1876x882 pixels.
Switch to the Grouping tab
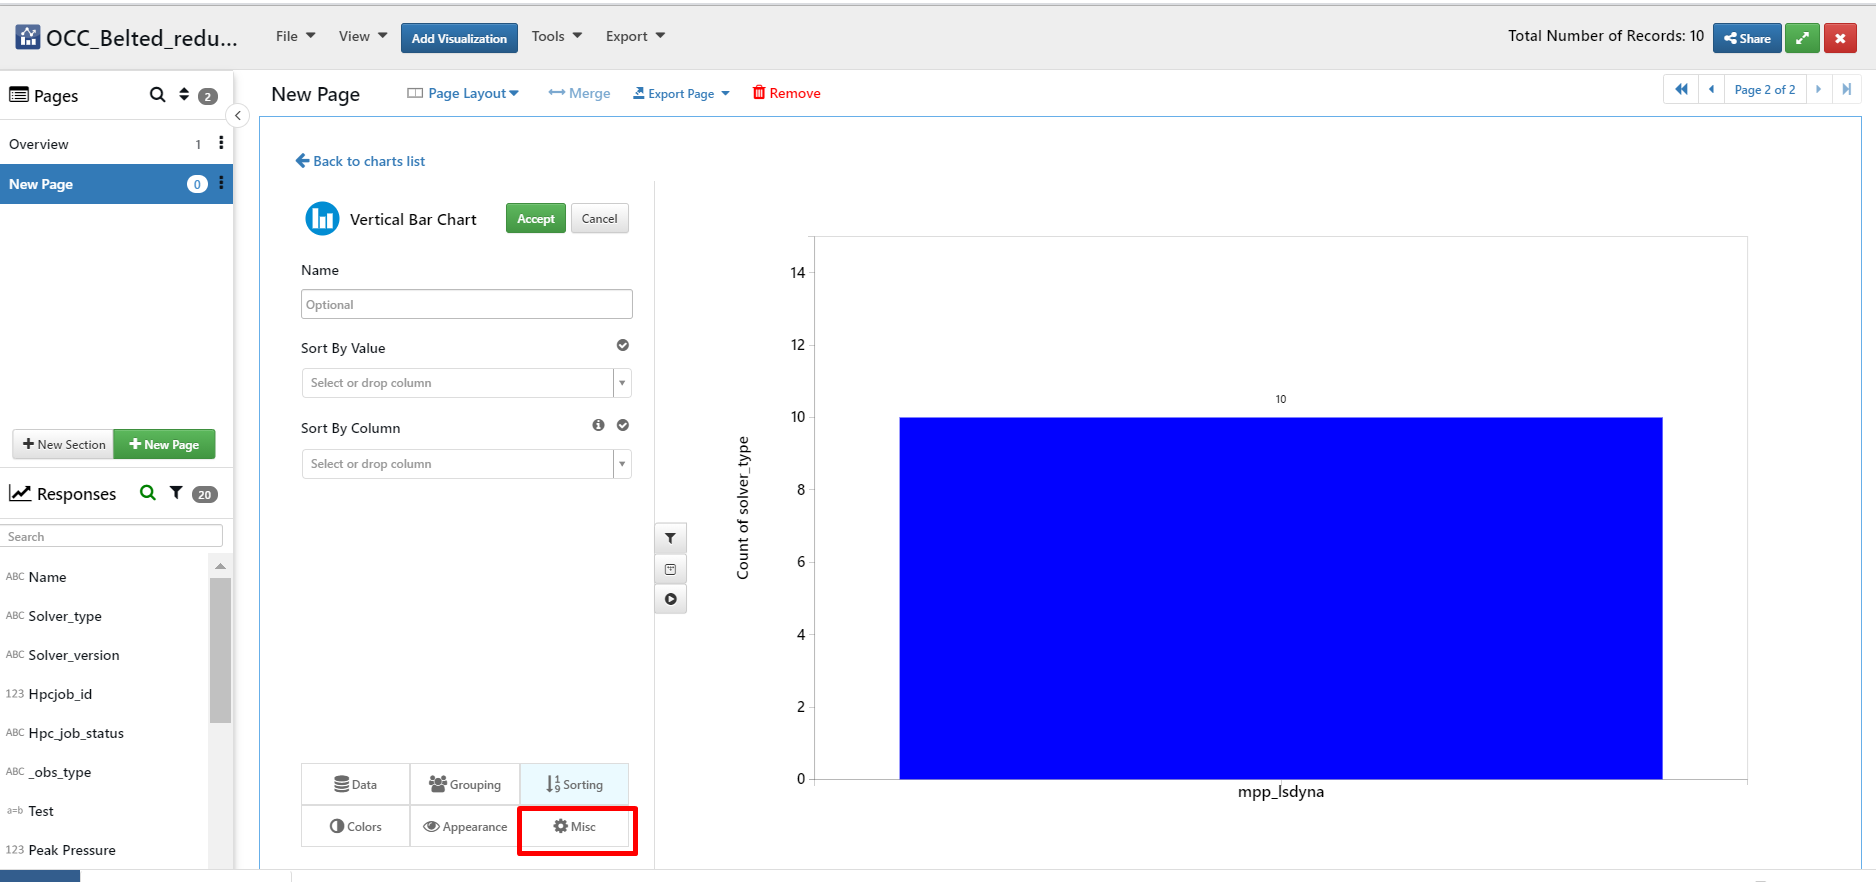point(465,784)
